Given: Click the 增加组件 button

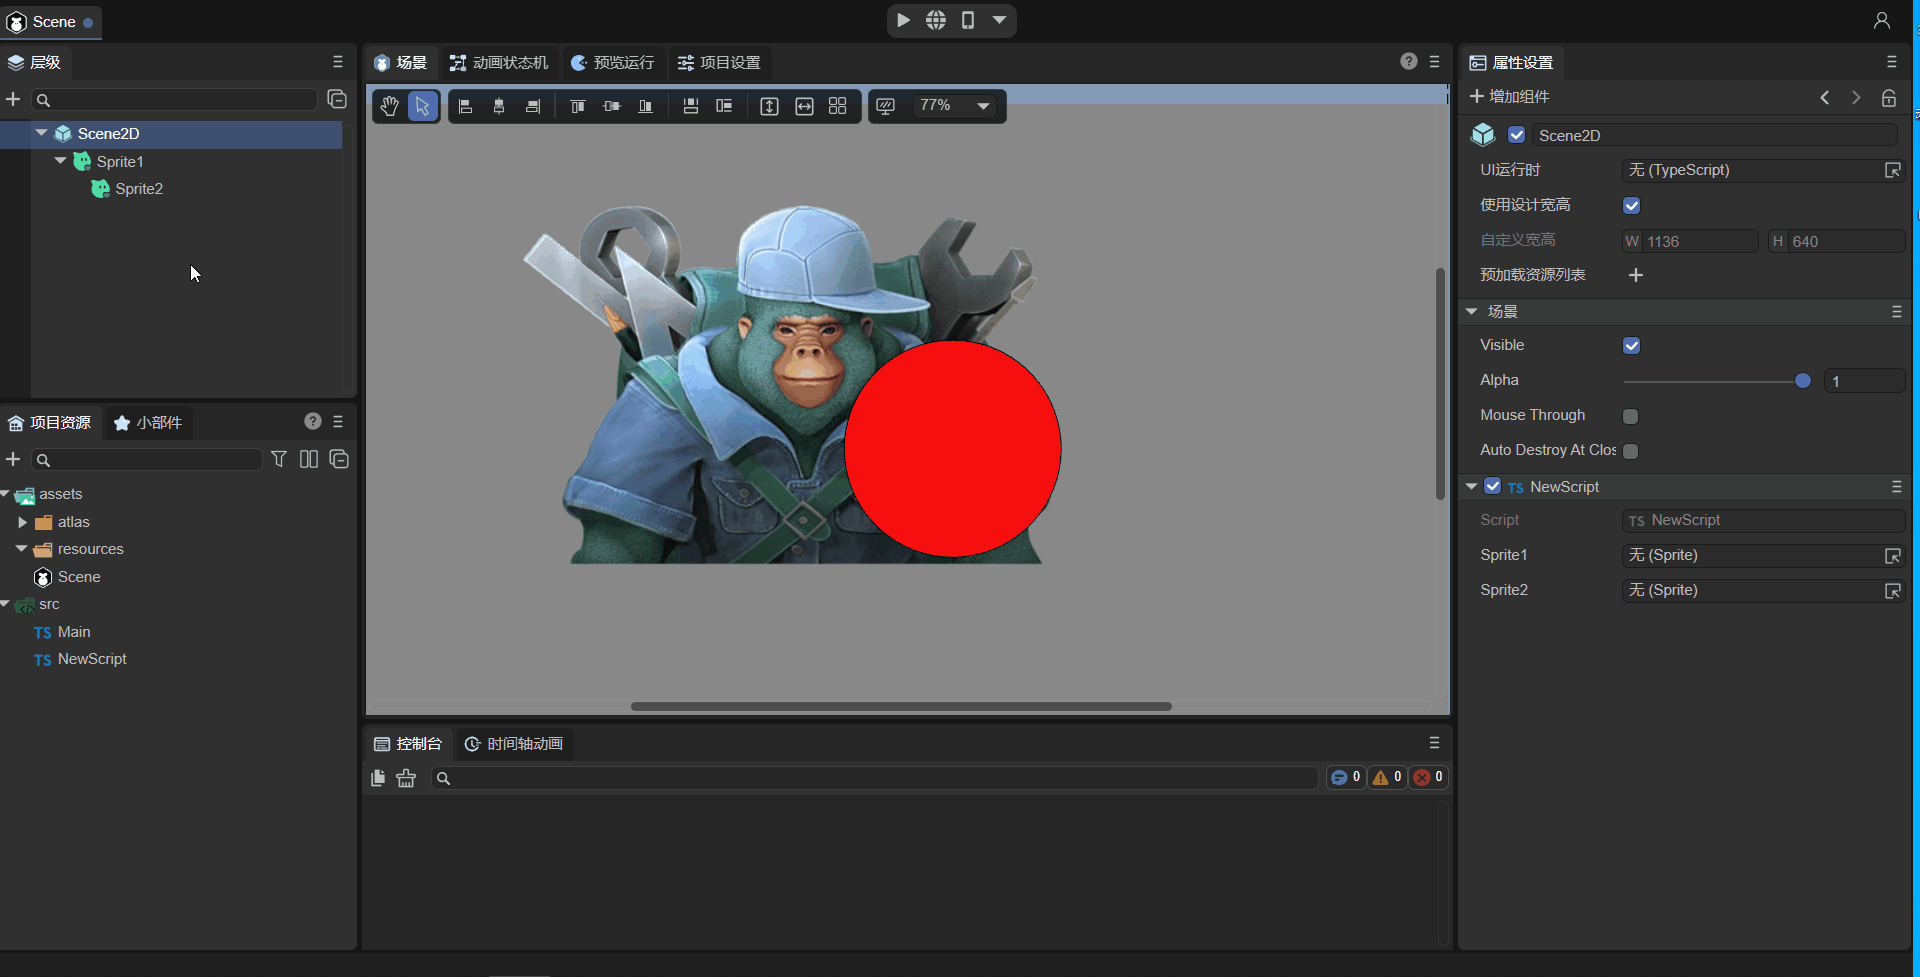Looking at the screenshot, I should (x=1509, y=97).
